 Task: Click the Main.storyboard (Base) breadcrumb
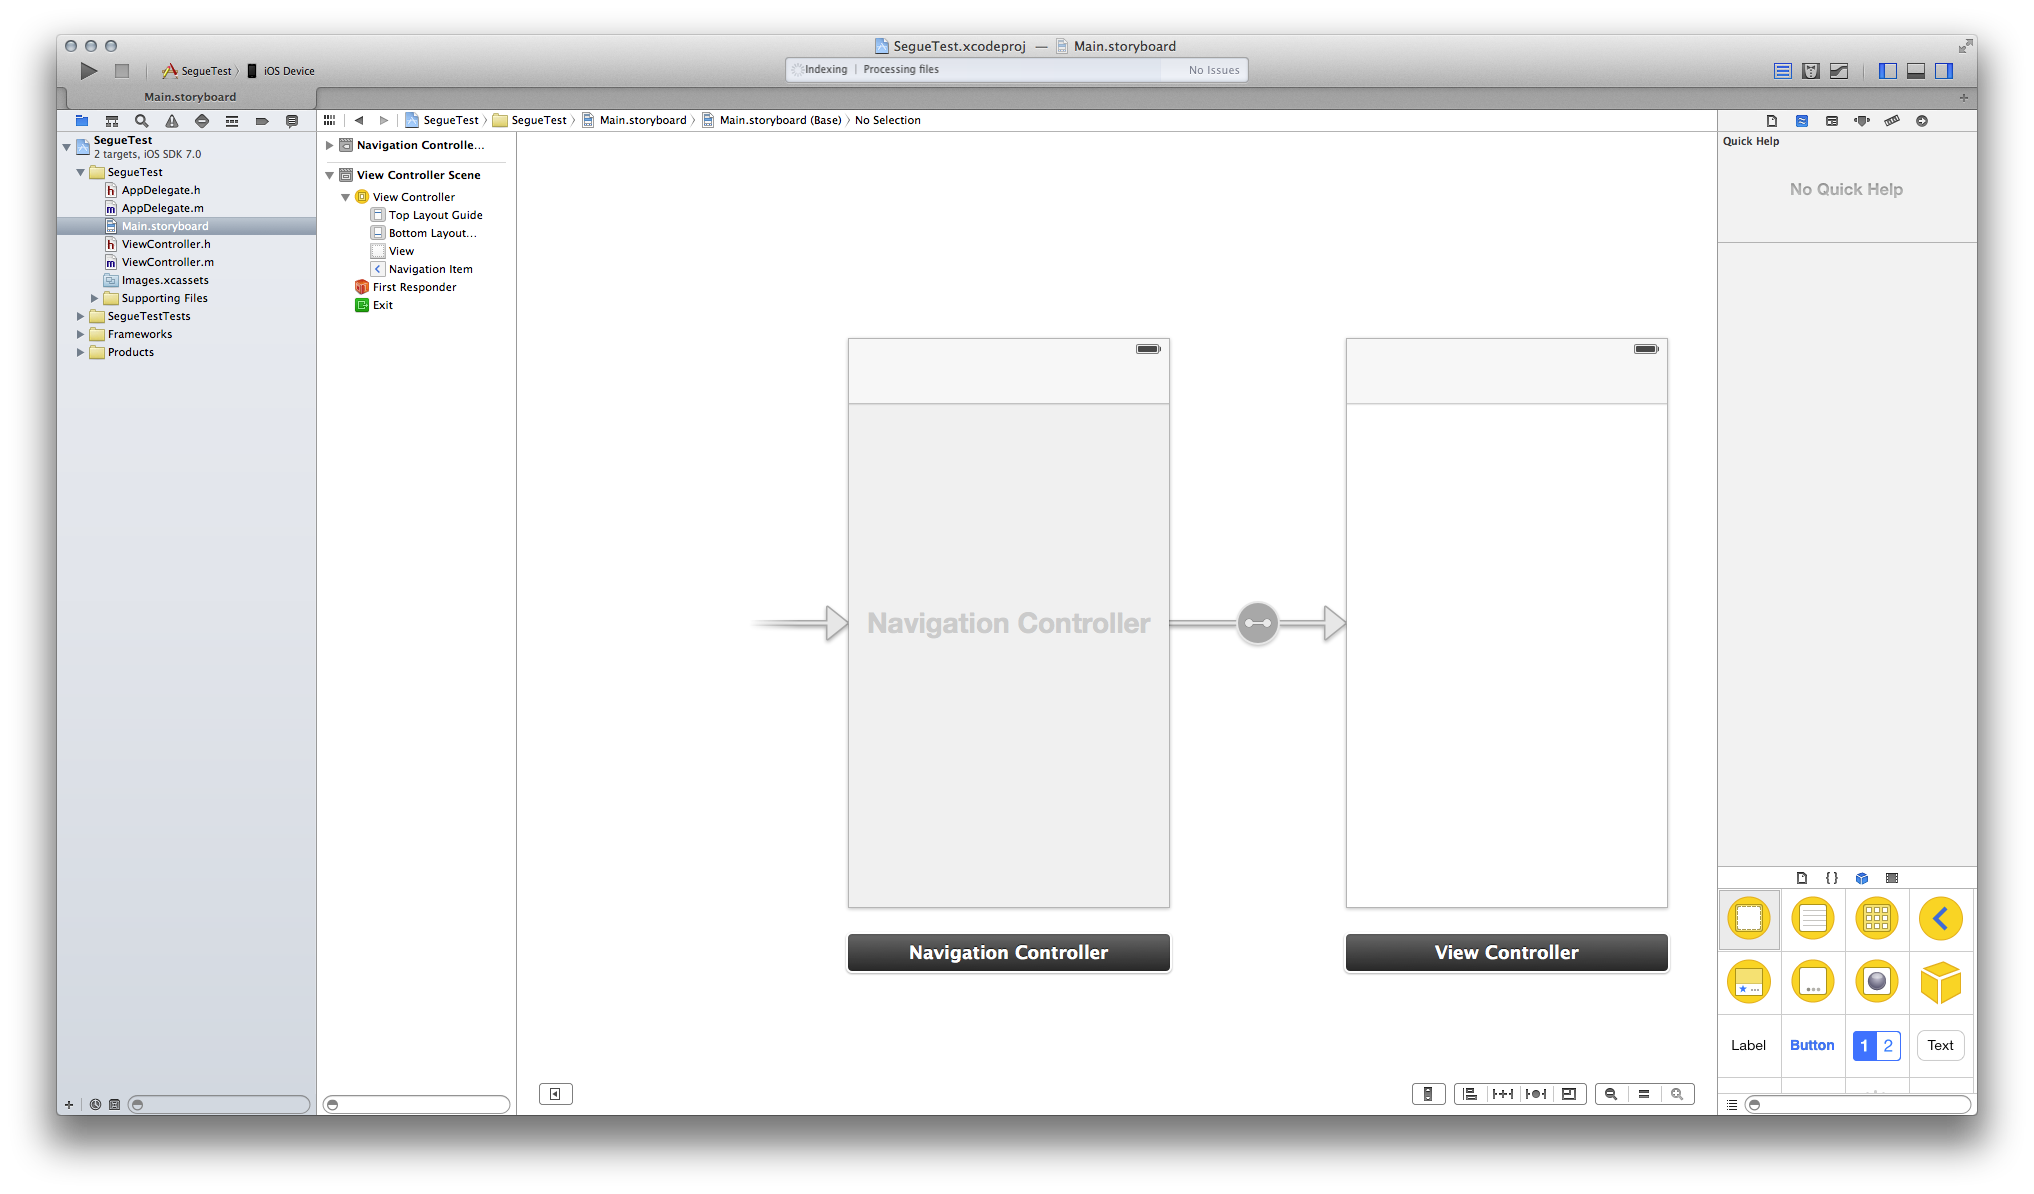click(x=780, y=120)
